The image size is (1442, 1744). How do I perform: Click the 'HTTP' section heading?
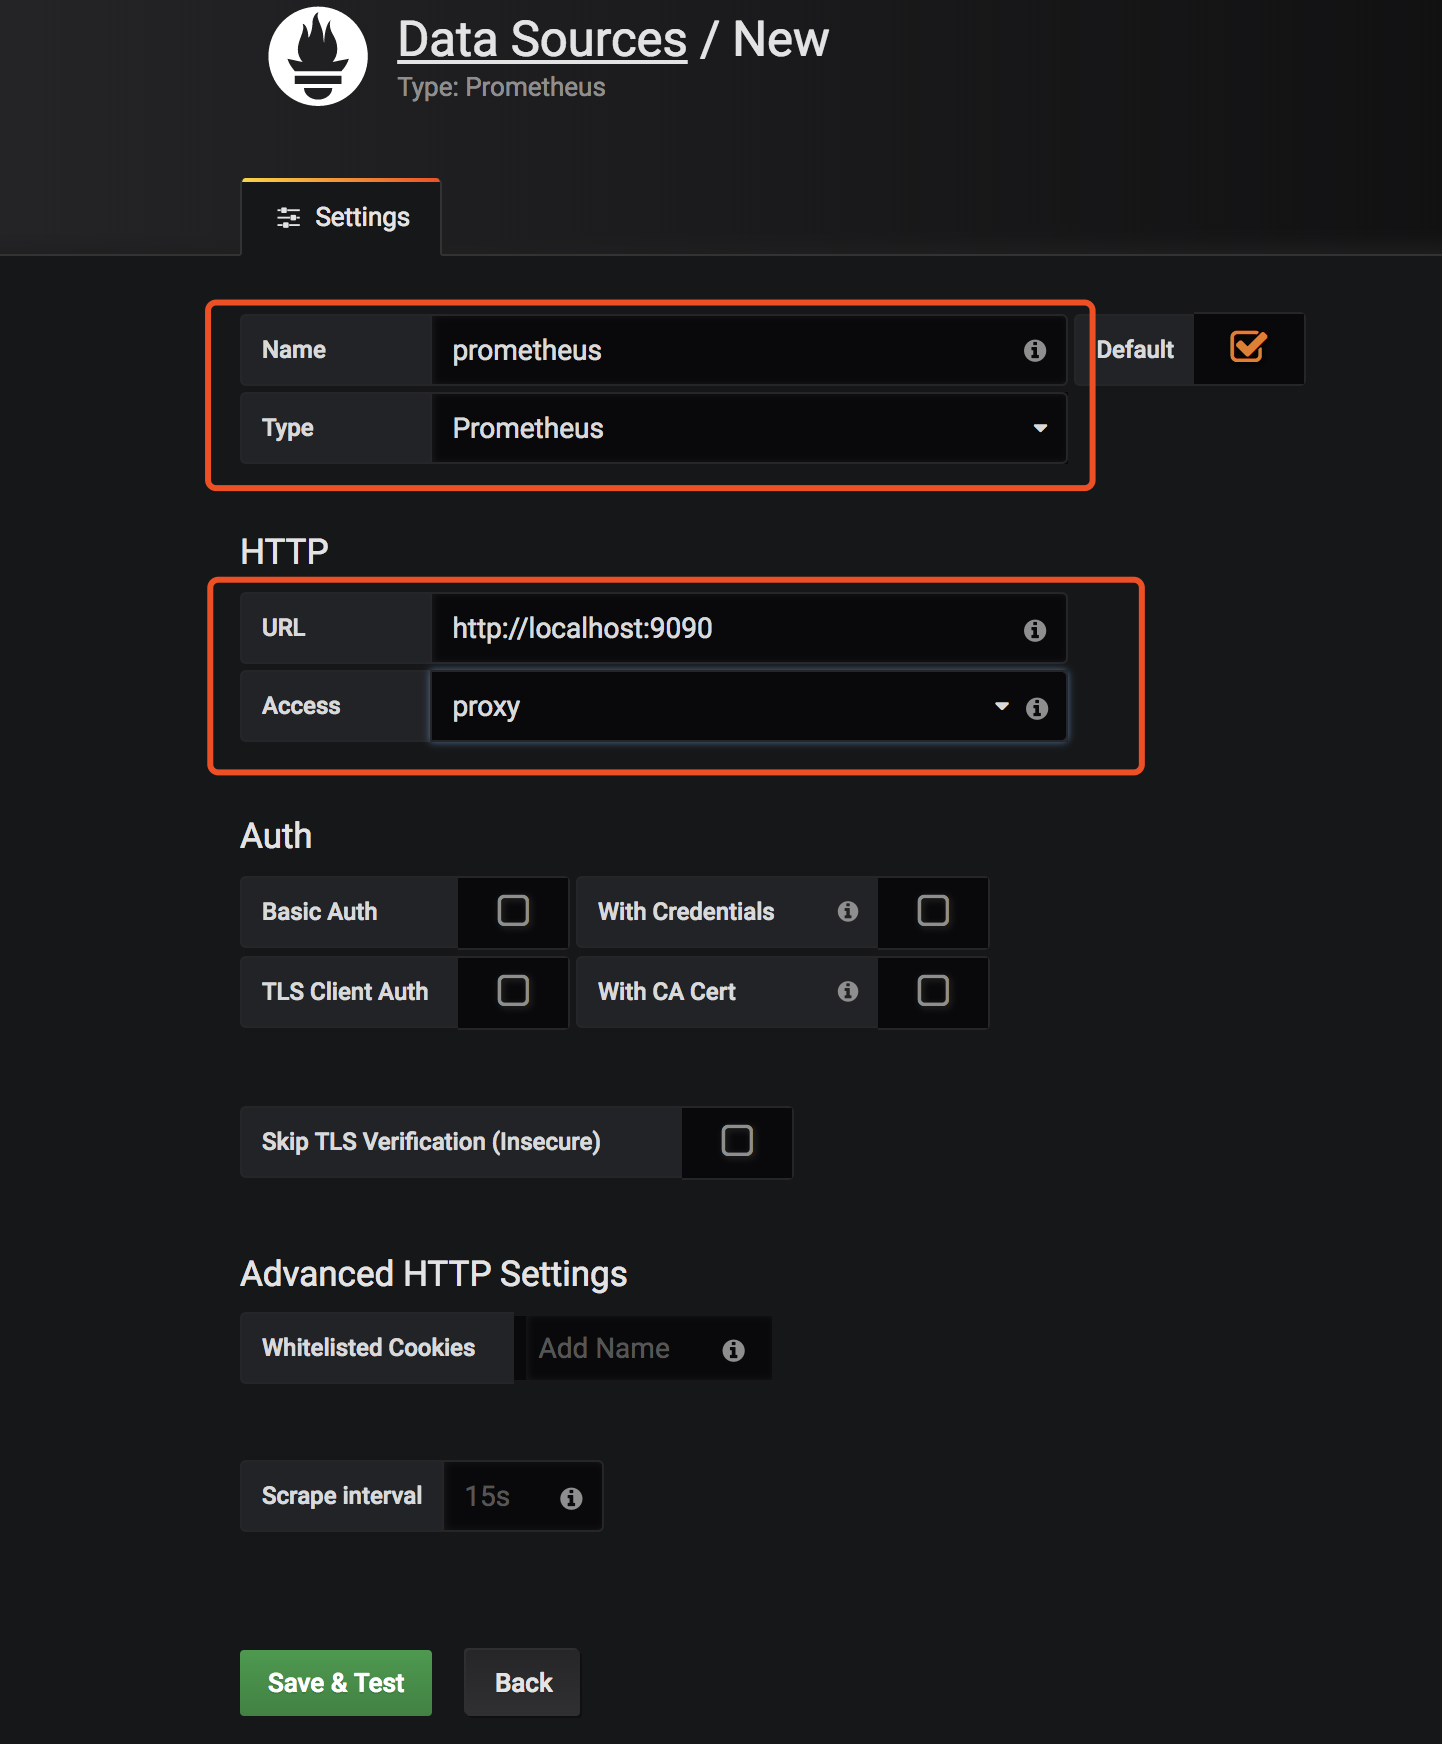click(x=284, y=551)
